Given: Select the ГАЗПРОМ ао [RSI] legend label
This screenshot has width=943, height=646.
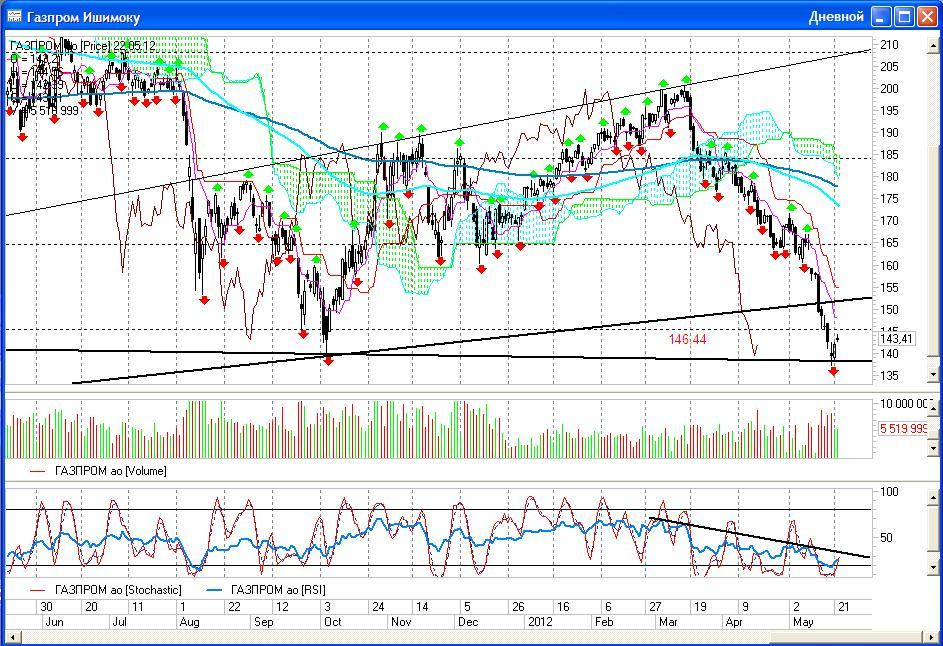Looking at the screenshot, I should coord(278,590).
